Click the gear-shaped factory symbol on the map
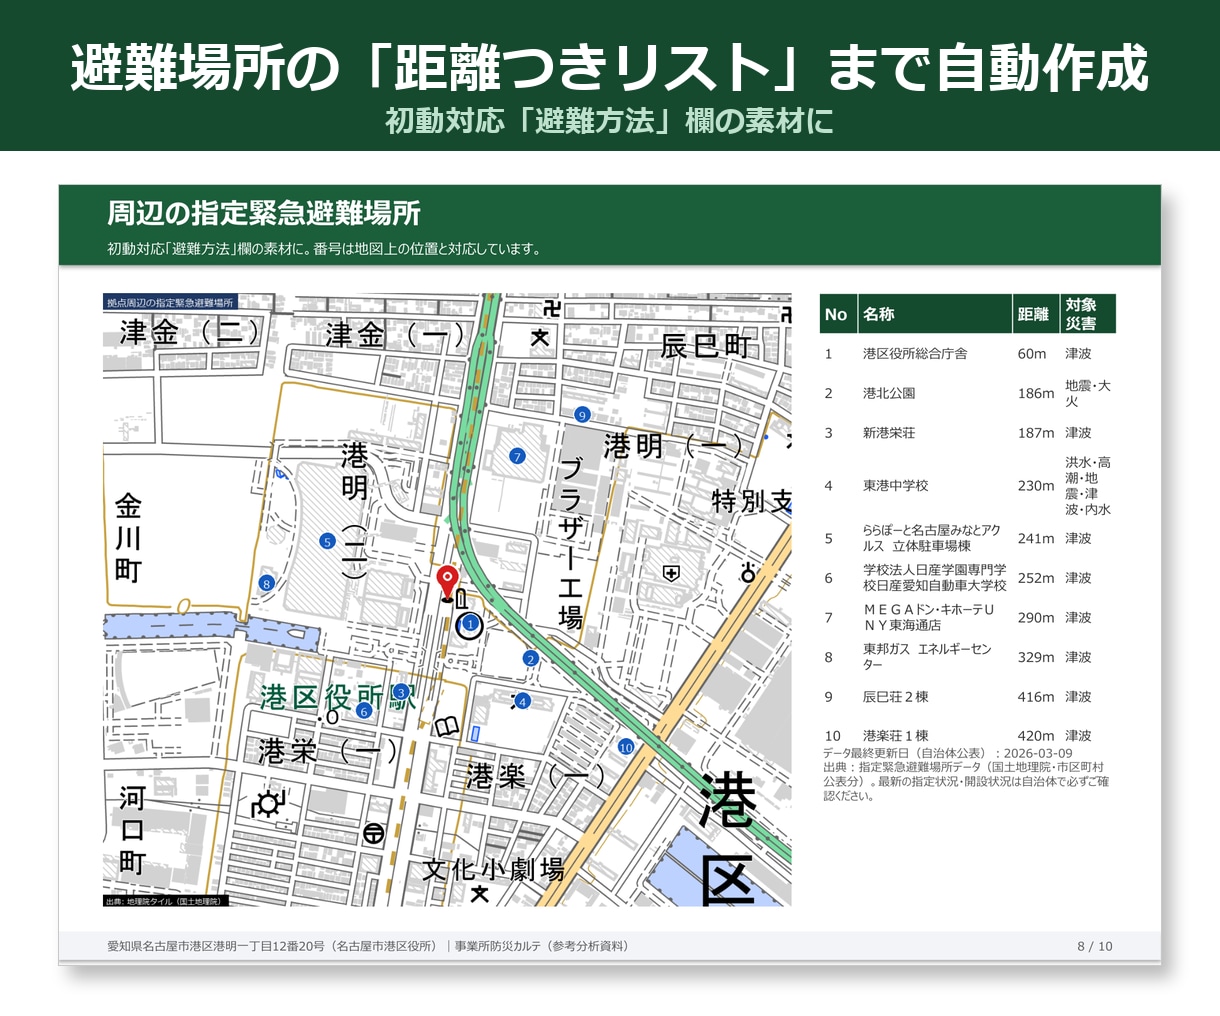The width and height of the screenshot is (1220, 1016). tap(268, 803)
